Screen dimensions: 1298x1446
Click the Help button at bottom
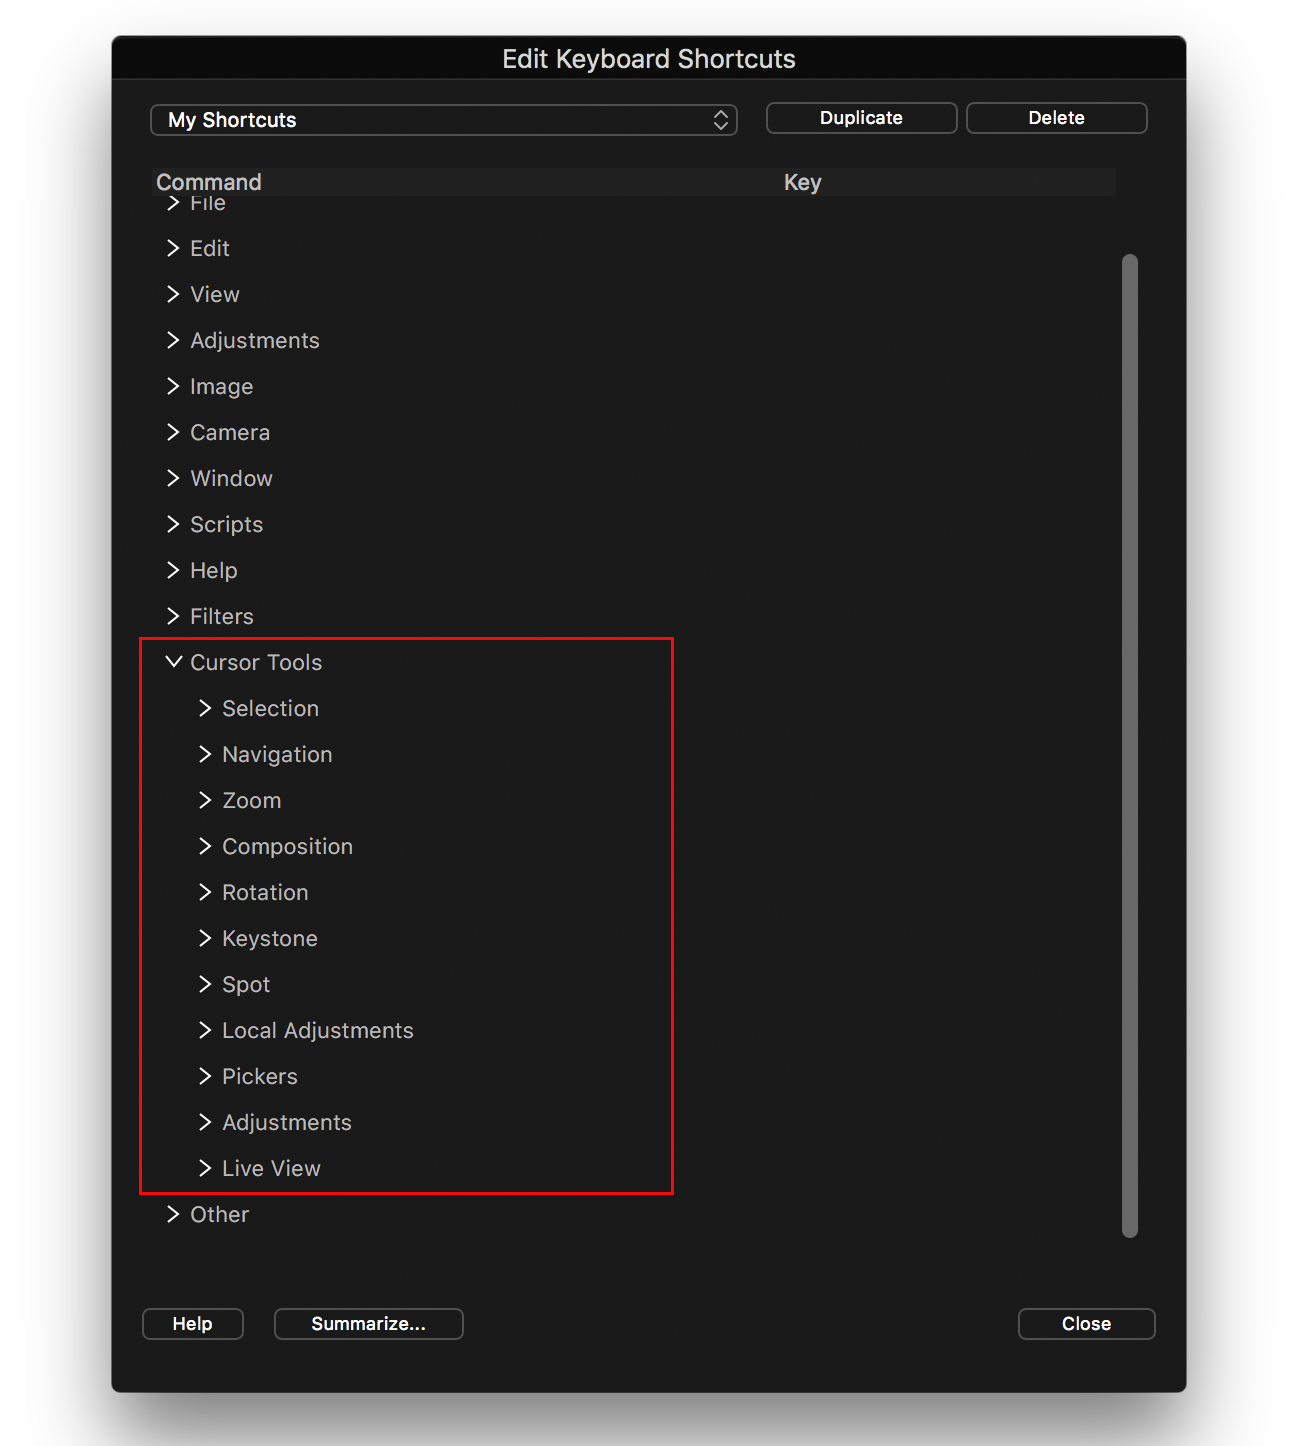point(192,1324)
